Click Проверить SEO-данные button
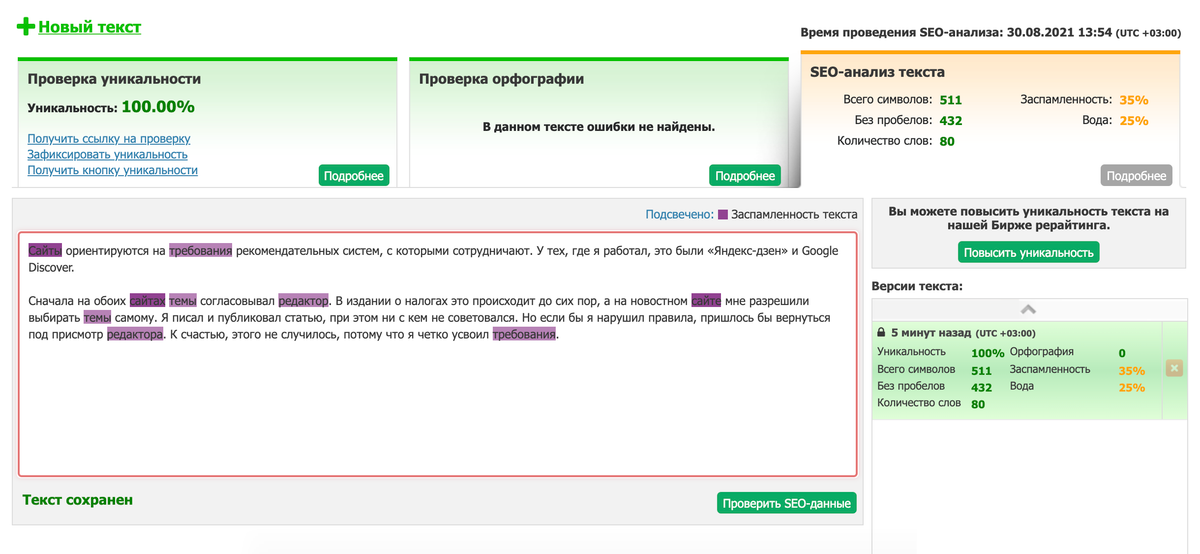The image size is (1200, 554). click(788, 502)
